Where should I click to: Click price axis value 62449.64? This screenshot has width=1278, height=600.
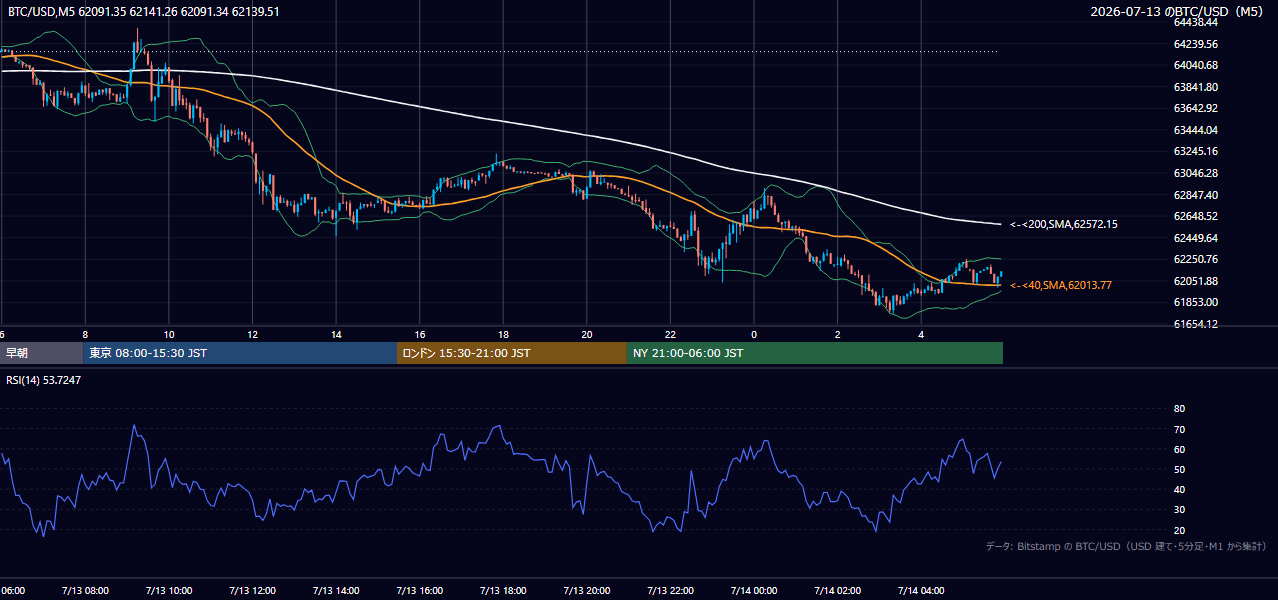click(x=1195, y=238)
